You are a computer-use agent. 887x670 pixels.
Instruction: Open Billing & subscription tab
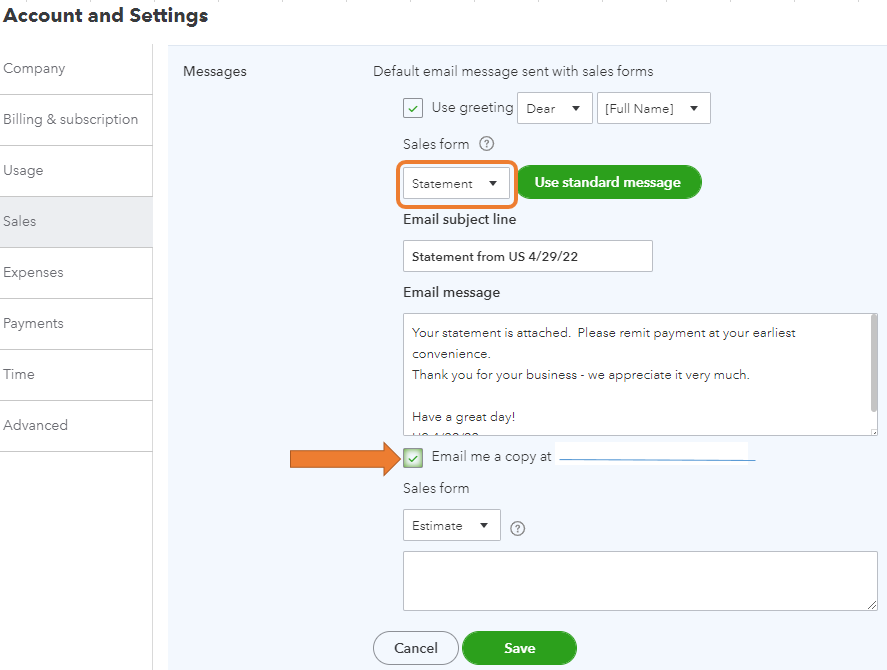click(x=70, y=119)
